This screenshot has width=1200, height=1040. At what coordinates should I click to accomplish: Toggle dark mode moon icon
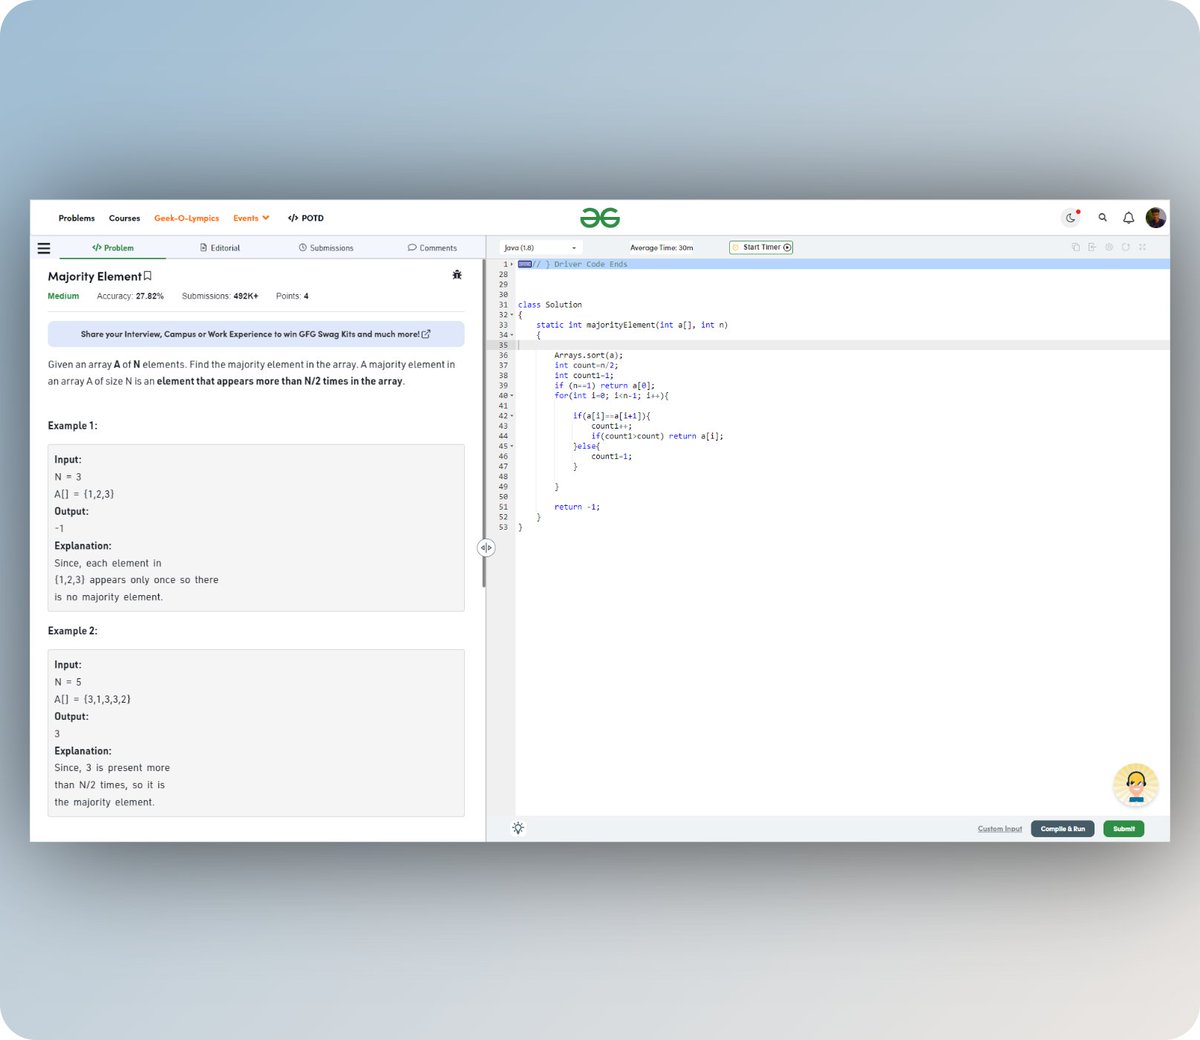pos(1071,218)
